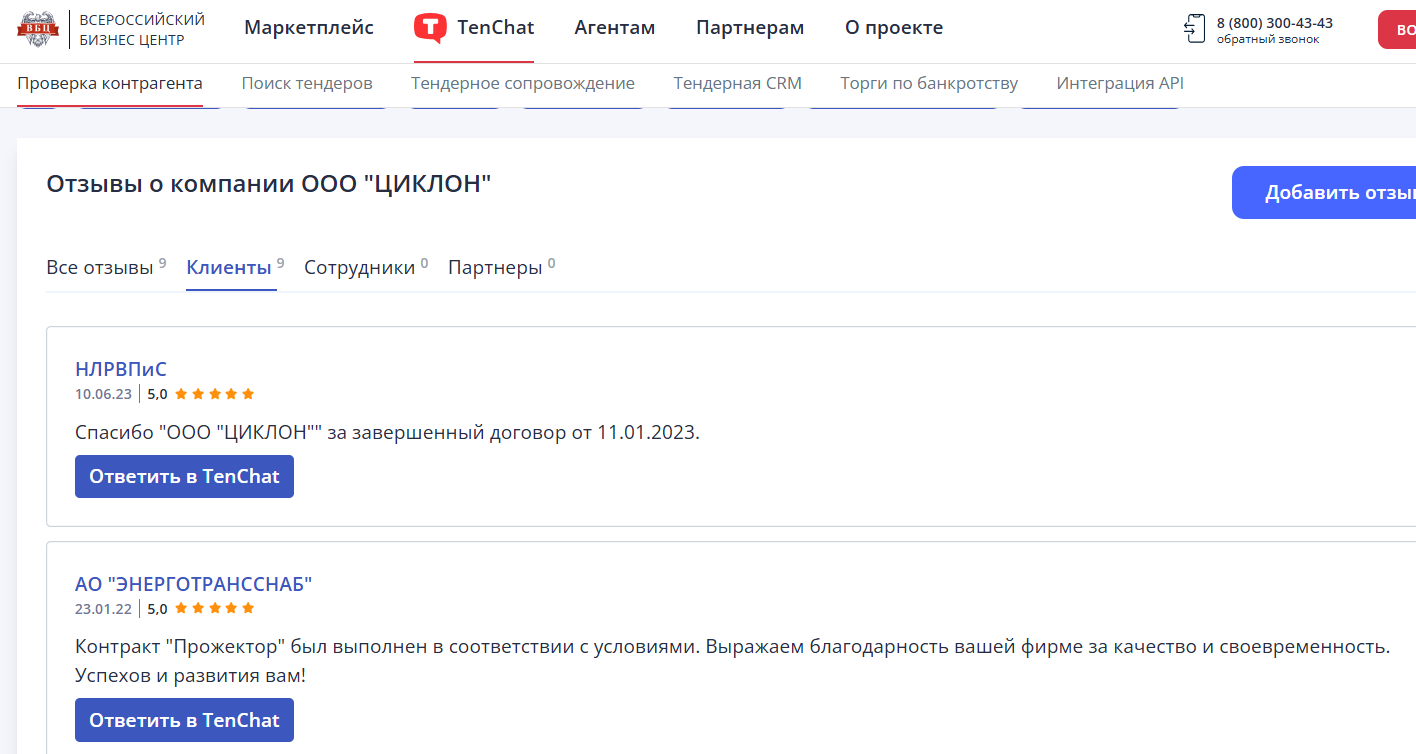Image resolution: width=1416 pixels, height=754 pixels.
Task: Reply in TenChat to НЛРВПиС review
Action: tap(184, 477)
